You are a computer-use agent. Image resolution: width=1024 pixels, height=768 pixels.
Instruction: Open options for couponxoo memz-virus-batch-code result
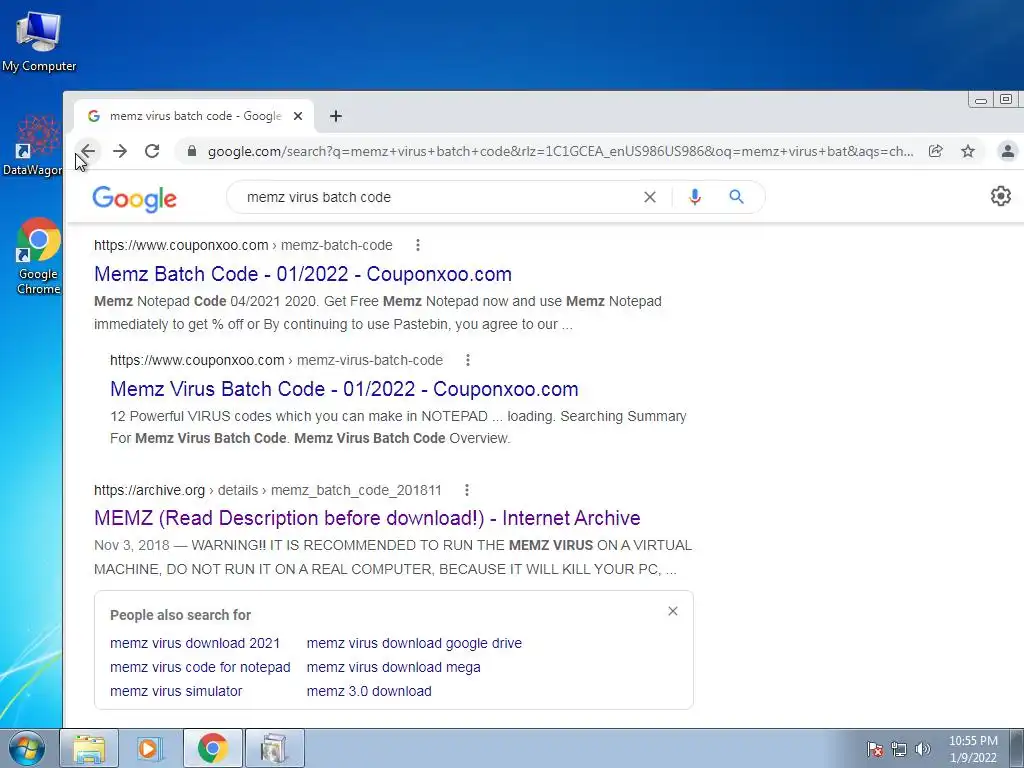click(468, 360)
